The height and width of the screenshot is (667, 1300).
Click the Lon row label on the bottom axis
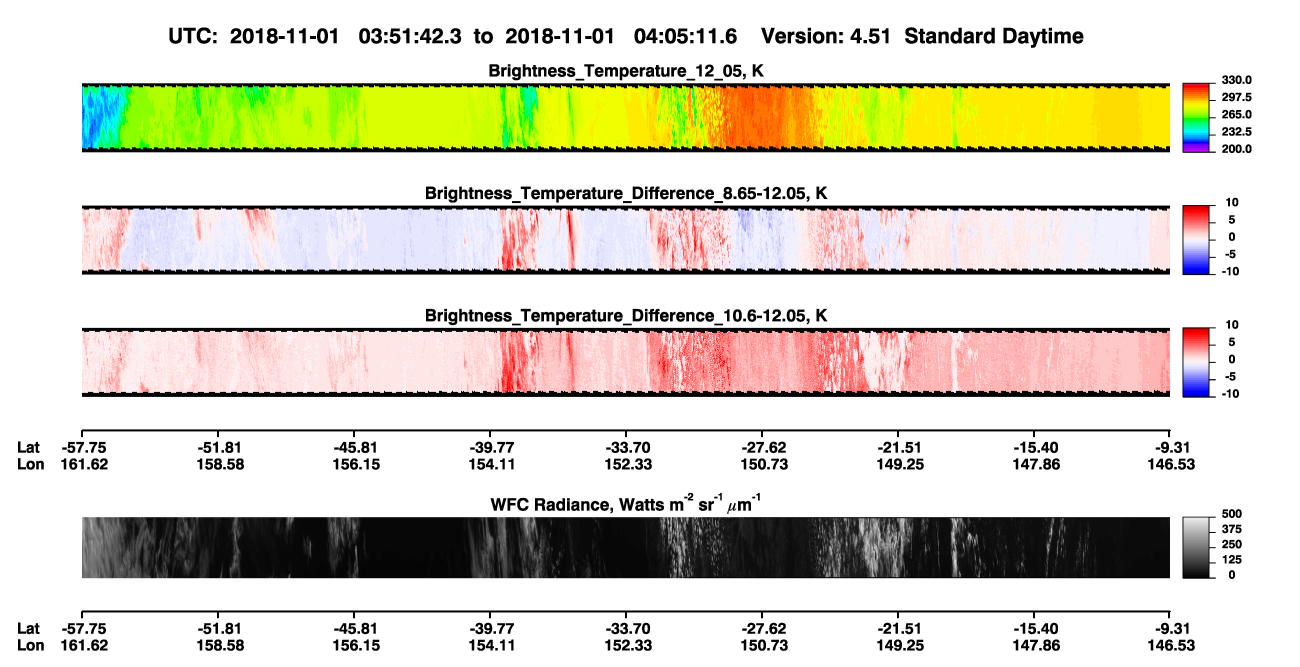point(30,644)
